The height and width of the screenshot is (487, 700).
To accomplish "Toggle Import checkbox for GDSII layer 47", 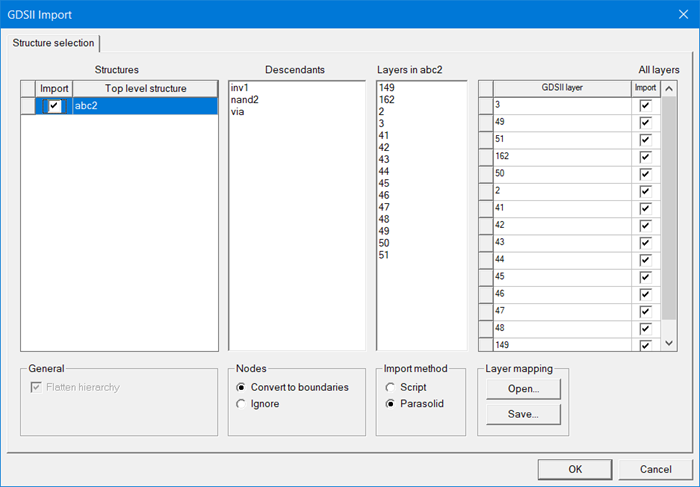I will 645,311.
